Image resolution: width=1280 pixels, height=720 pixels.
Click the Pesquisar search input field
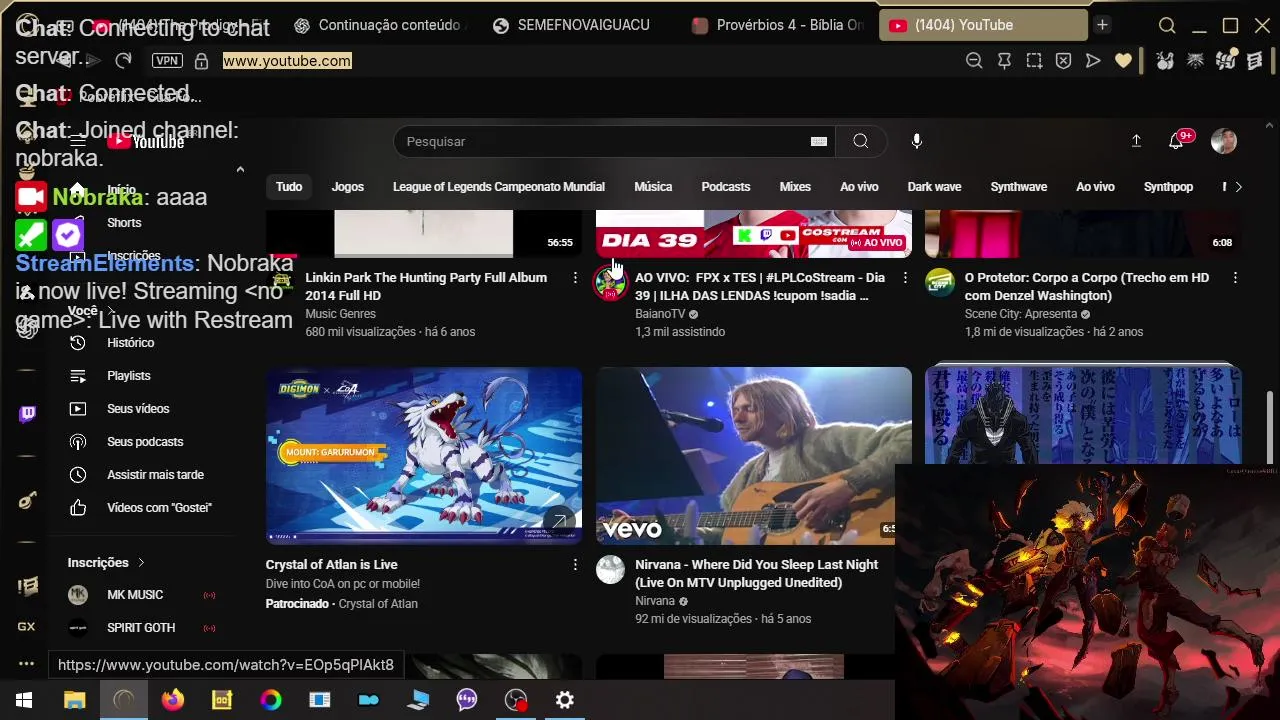(615, 141)
